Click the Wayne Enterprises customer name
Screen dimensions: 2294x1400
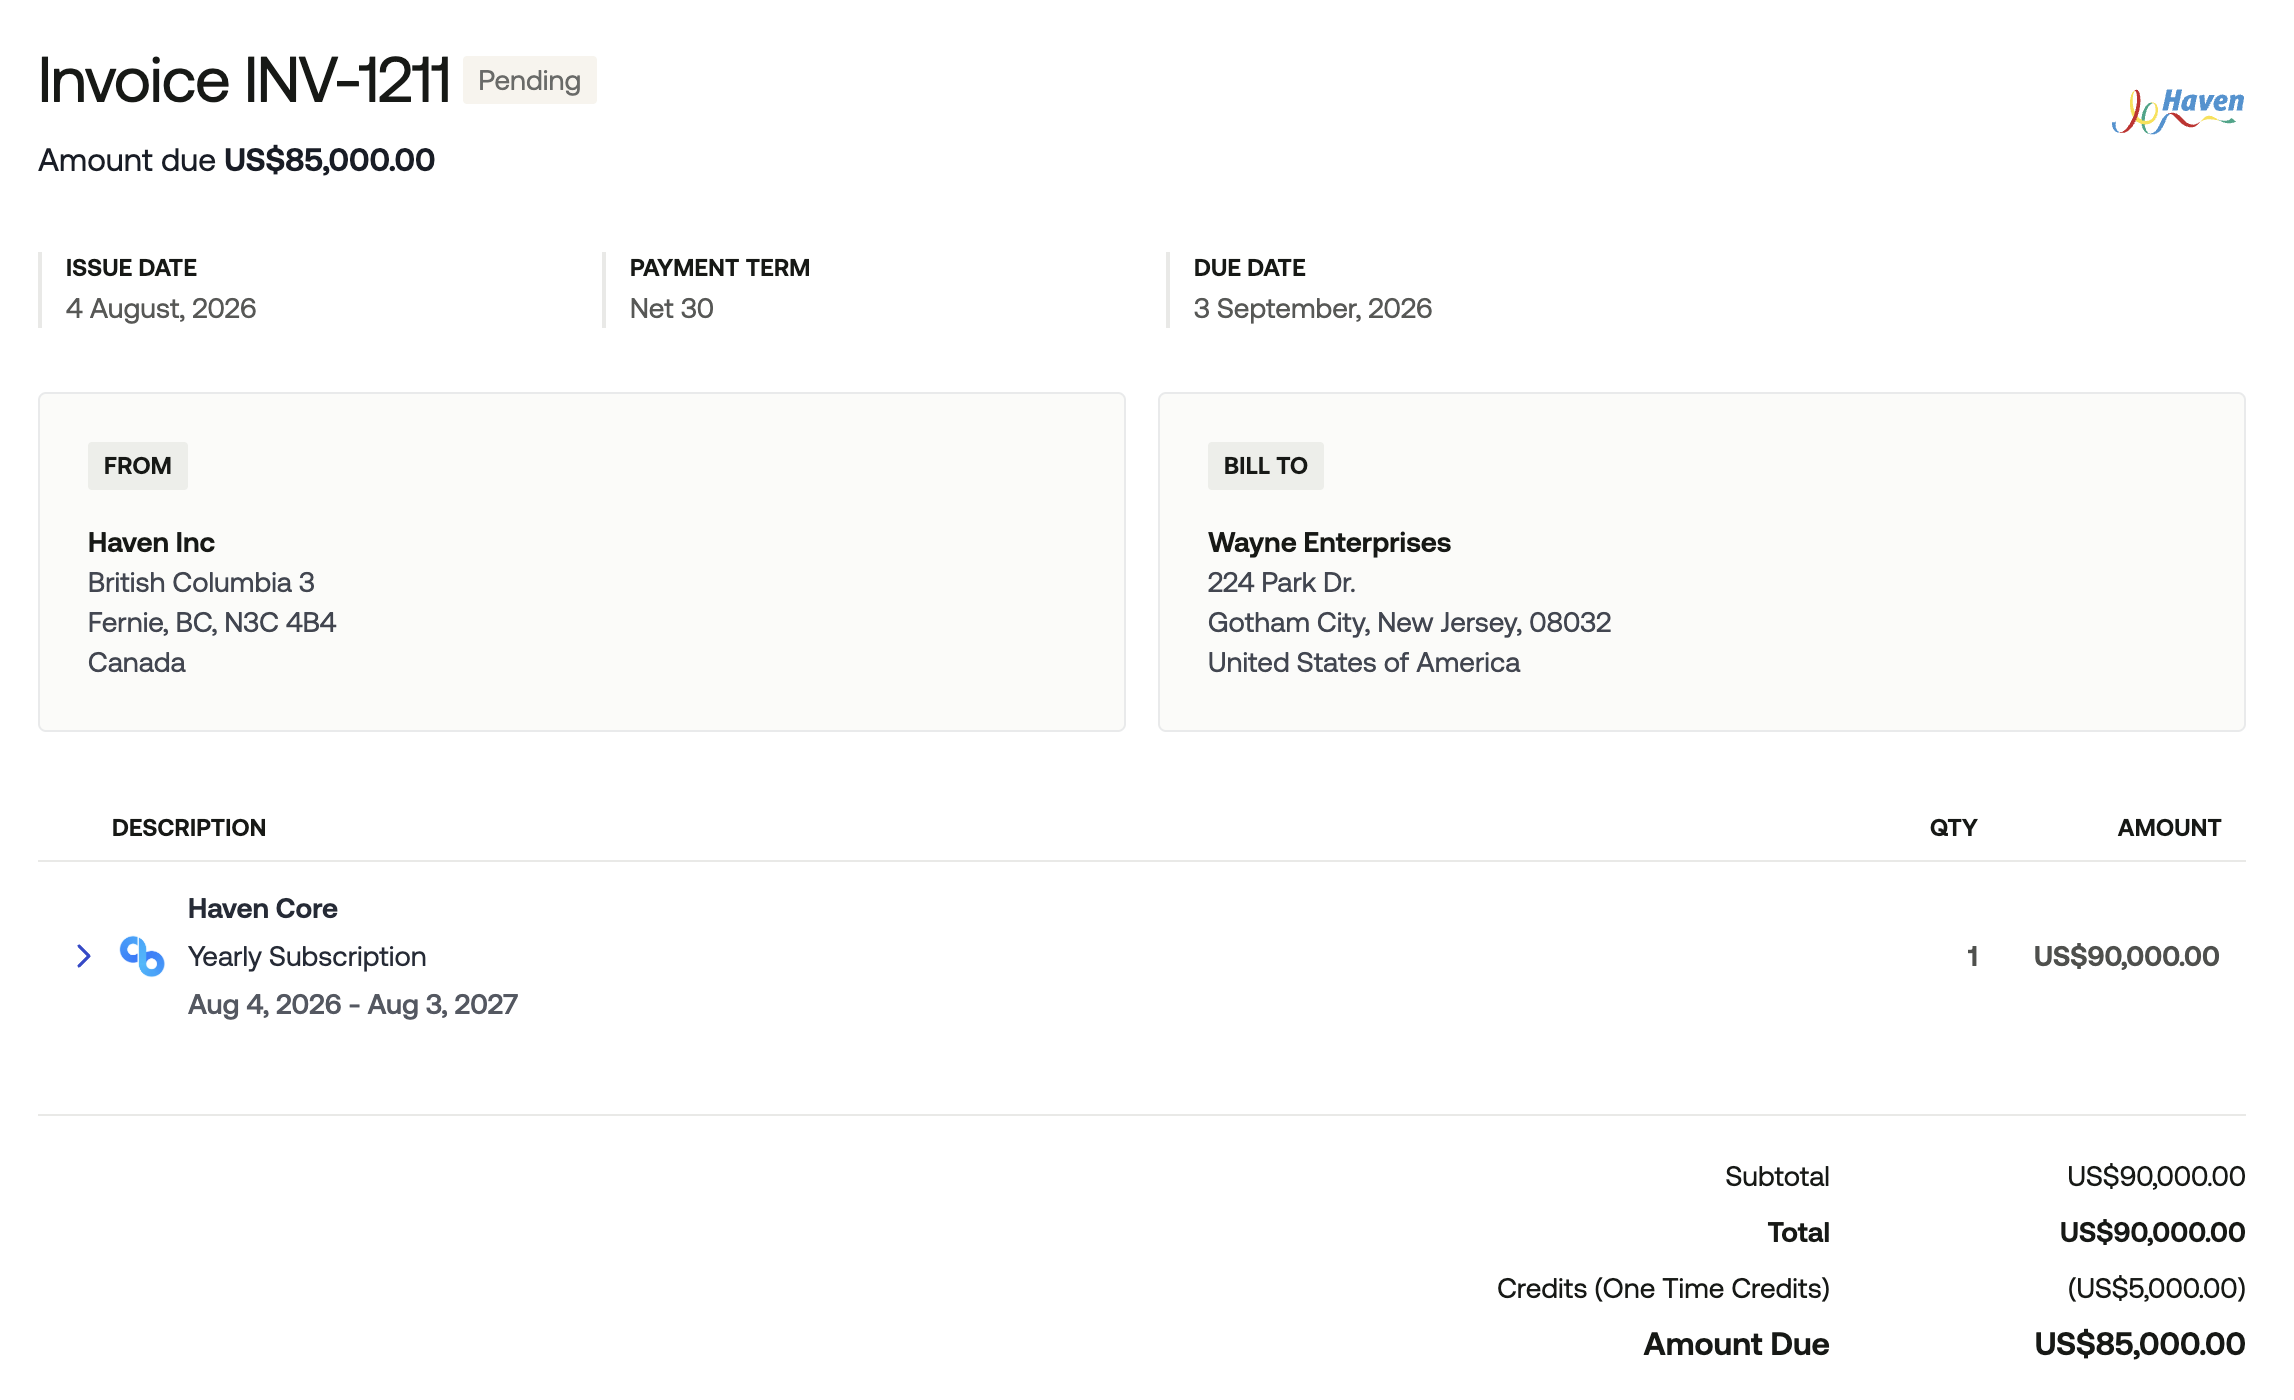point(1329,542)
